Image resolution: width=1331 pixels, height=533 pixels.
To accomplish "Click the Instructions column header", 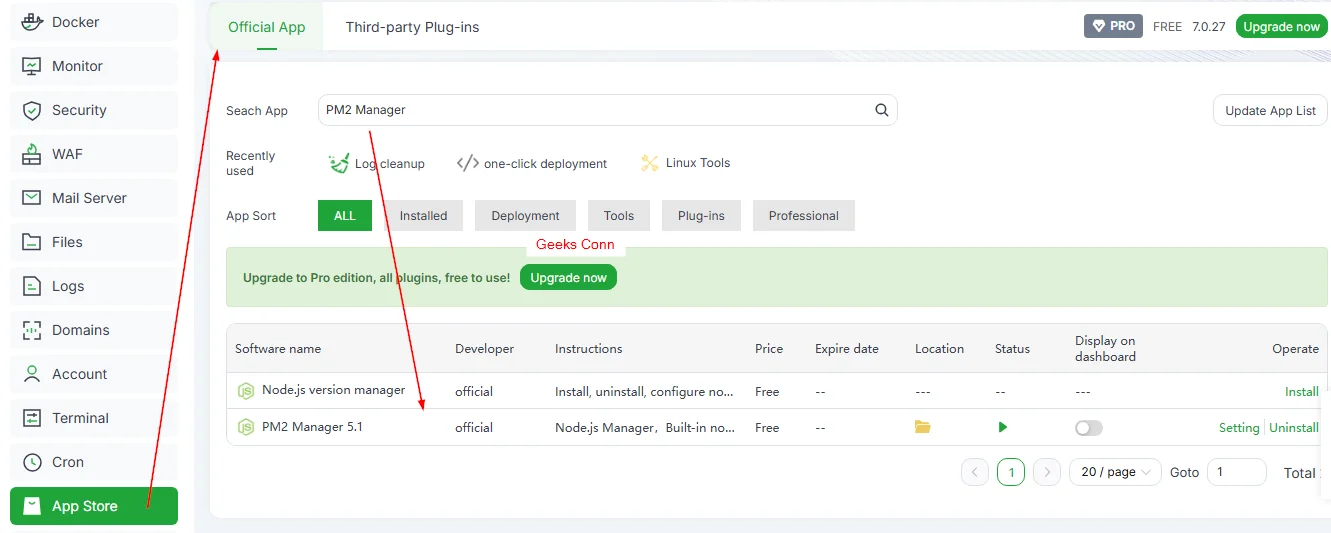I will click(589, 349).
